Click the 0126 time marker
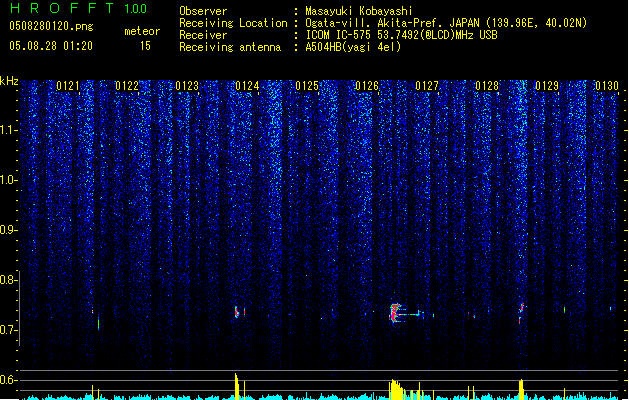Screen dimensions: 629x400 pos(367,86)
